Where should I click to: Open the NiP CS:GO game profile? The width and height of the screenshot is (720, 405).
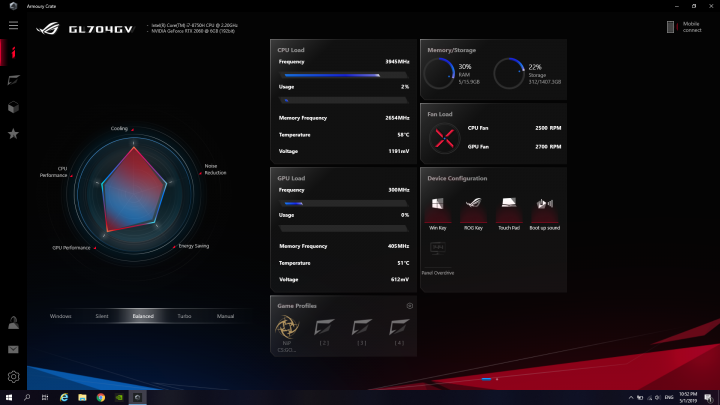click(x=287, y=333)
